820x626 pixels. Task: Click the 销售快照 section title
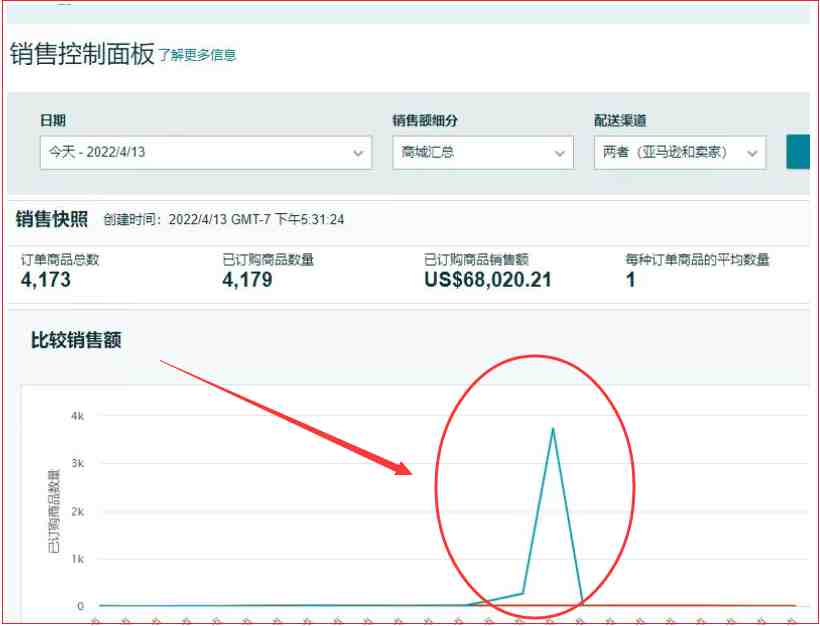(x=52, y=219)
